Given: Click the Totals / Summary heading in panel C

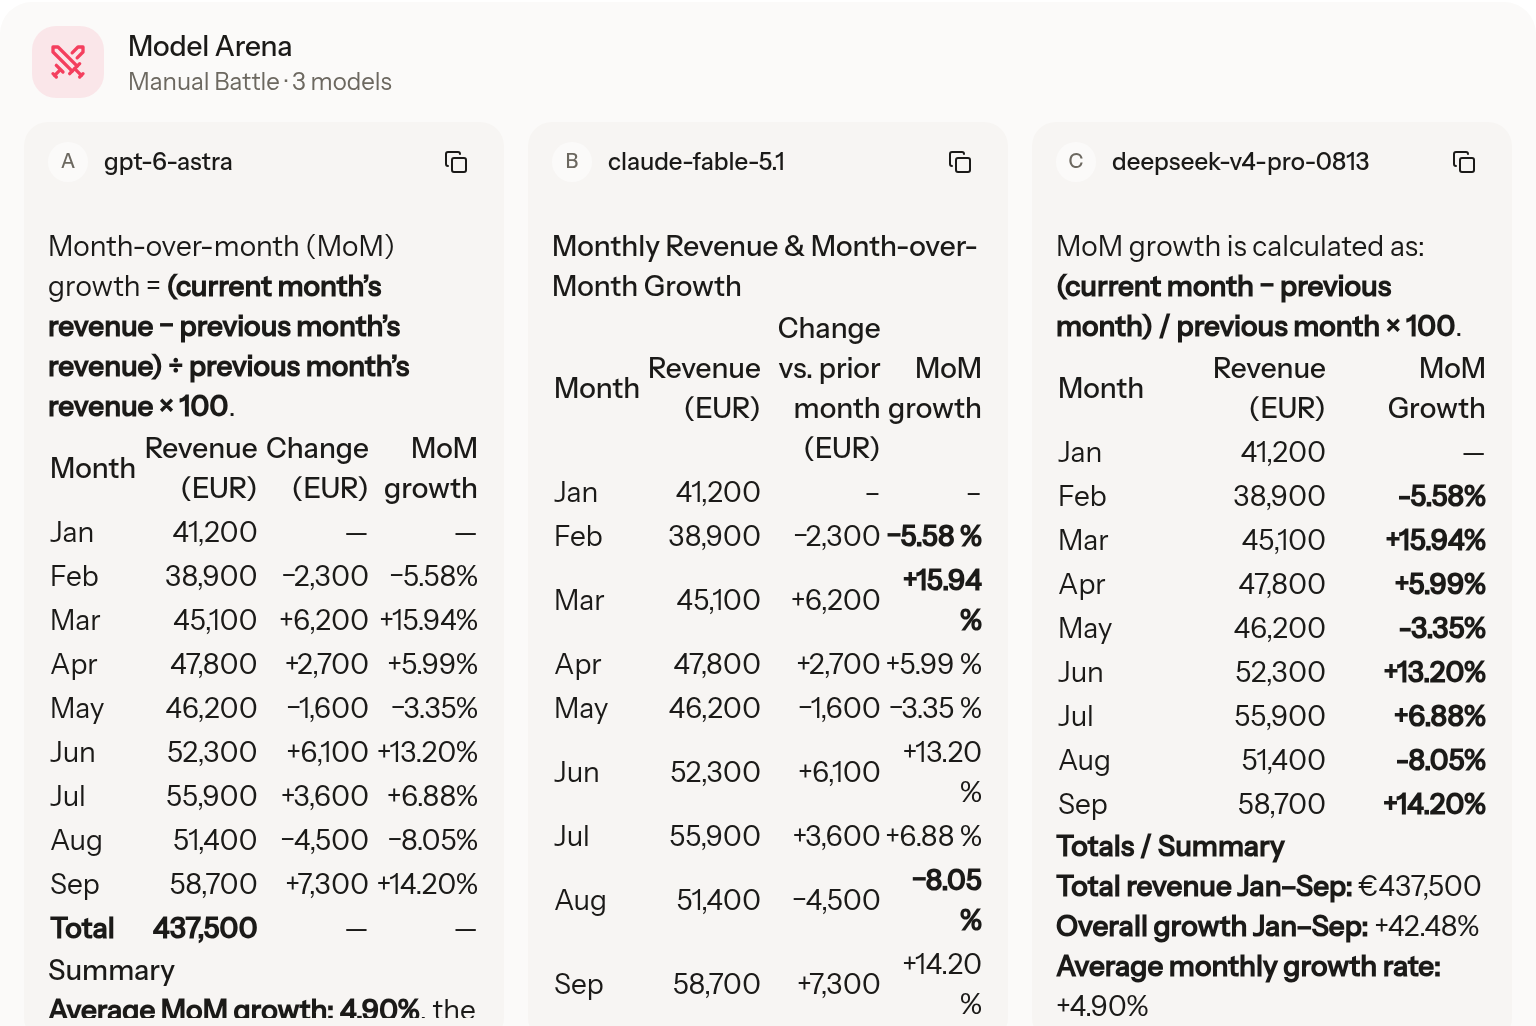Looking at the screenshot, I should coord(1170,846).
